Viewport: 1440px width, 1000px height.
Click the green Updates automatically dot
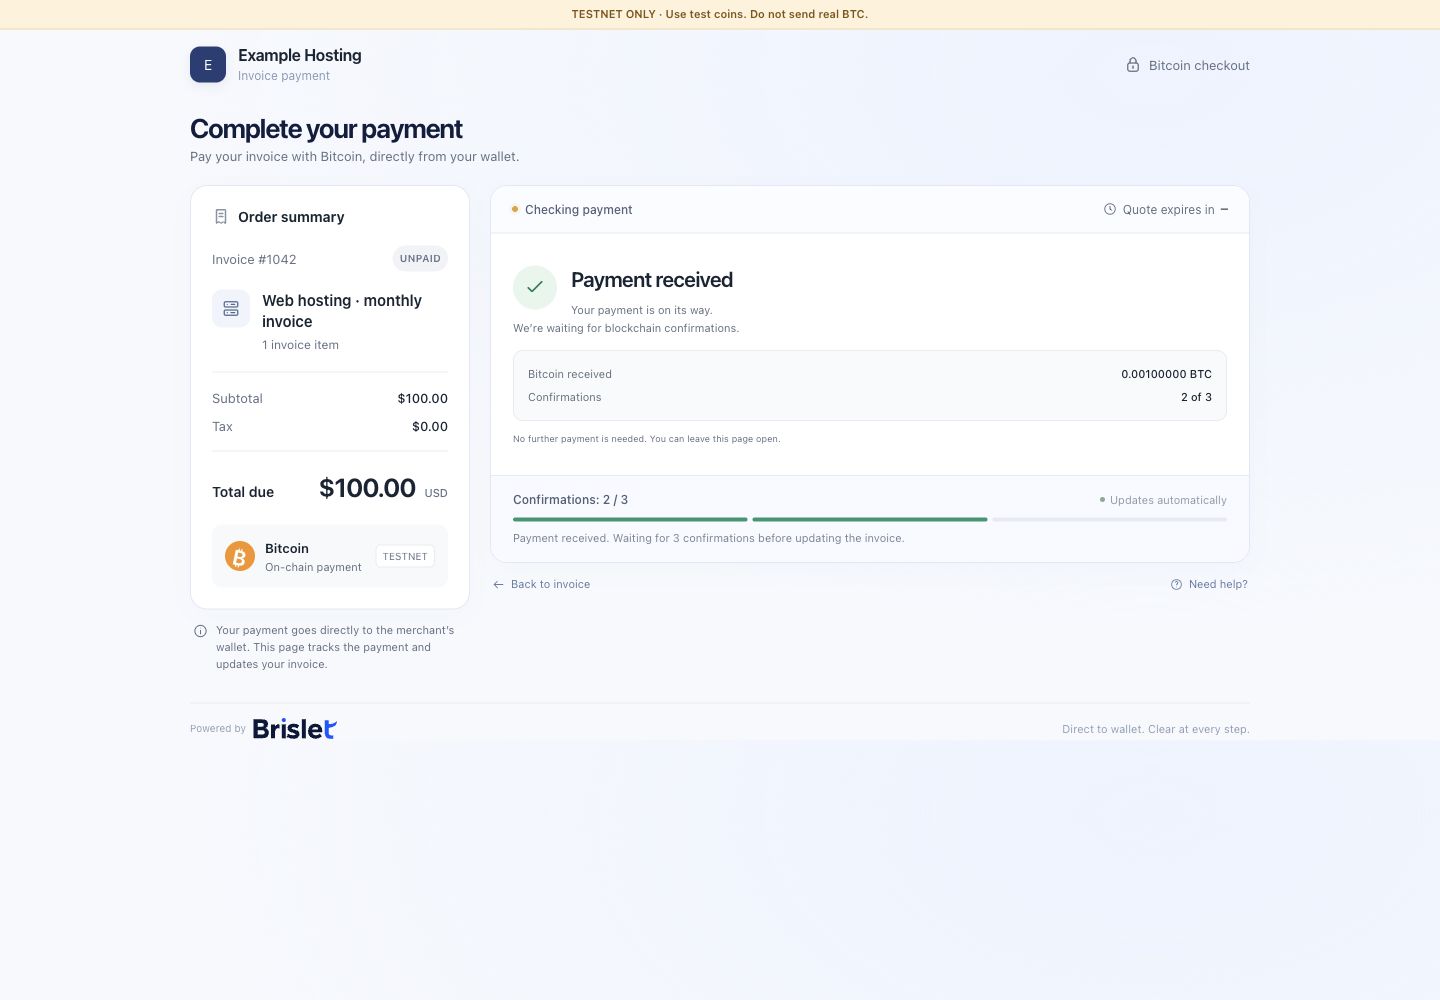(1102, 500)
